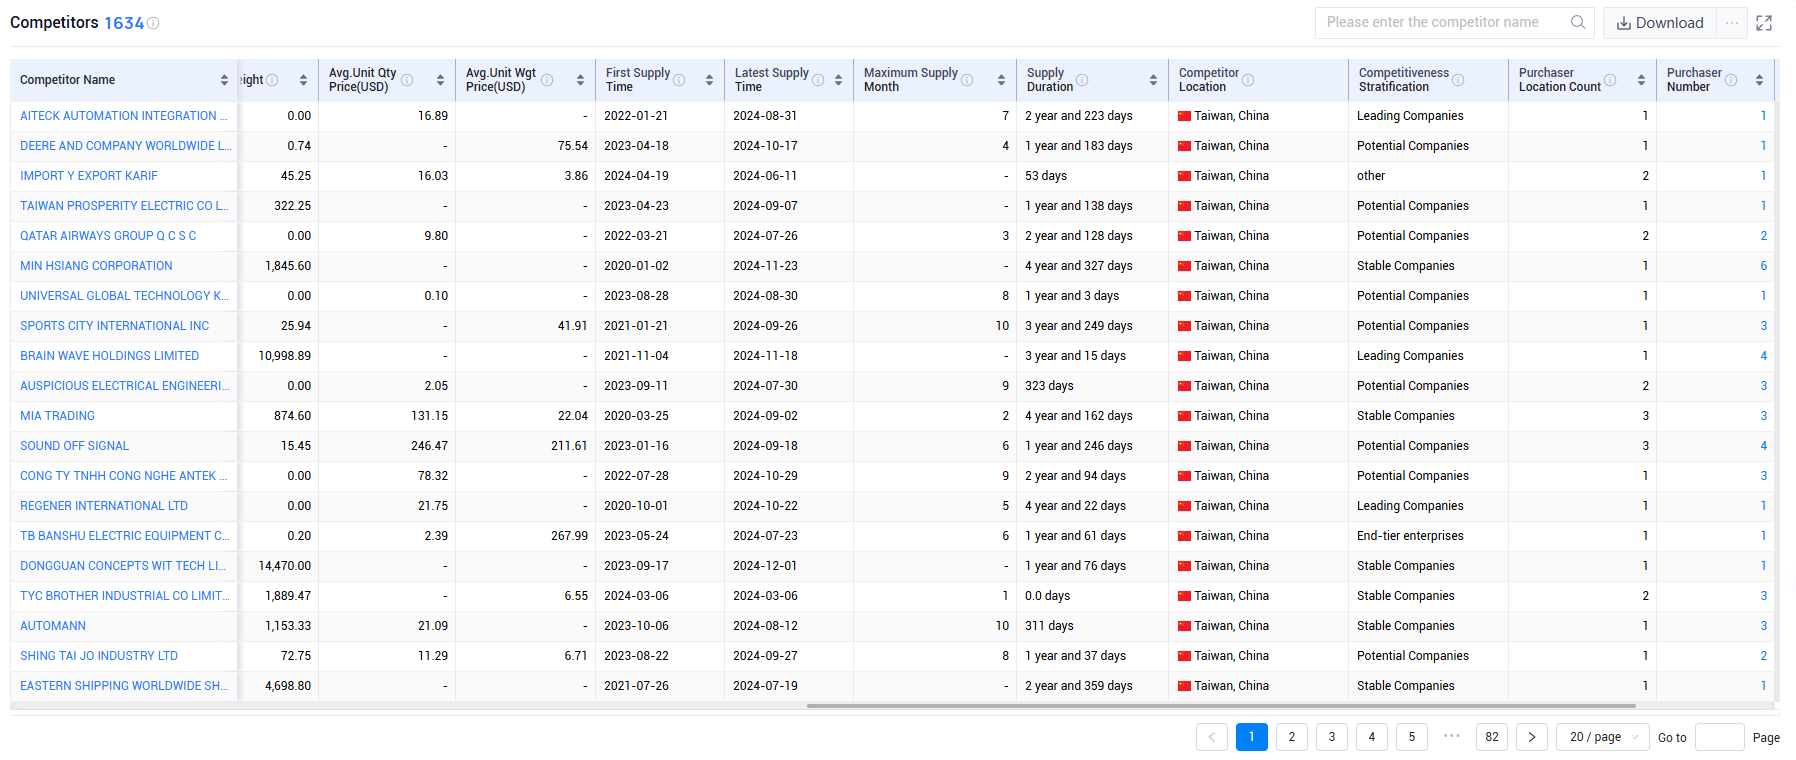This screenshot has height=760, width=1796.
Task: Click purchaser number 4 for BRAIN WAVE HOLDINGS
Action: coord(1763,356)
